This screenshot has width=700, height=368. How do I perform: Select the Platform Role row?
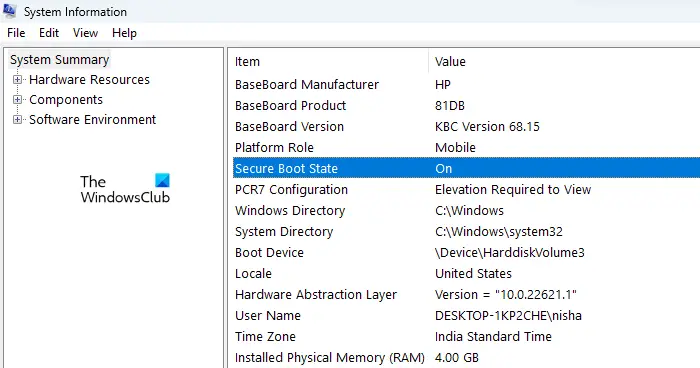click(467, 148)
